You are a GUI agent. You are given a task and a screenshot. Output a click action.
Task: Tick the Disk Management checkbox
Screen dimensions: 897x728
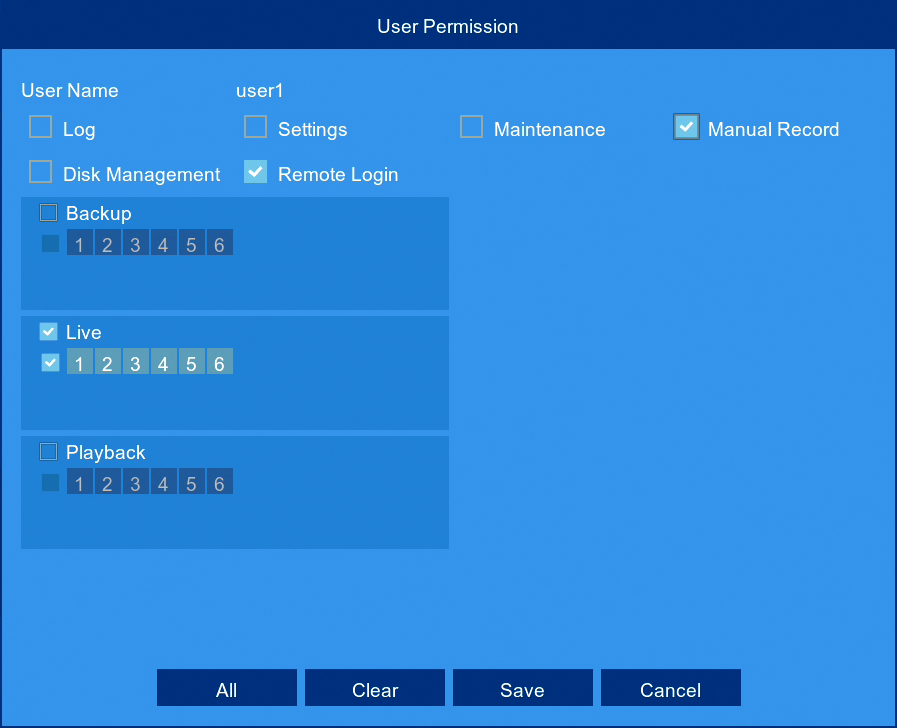pos(41,172)
